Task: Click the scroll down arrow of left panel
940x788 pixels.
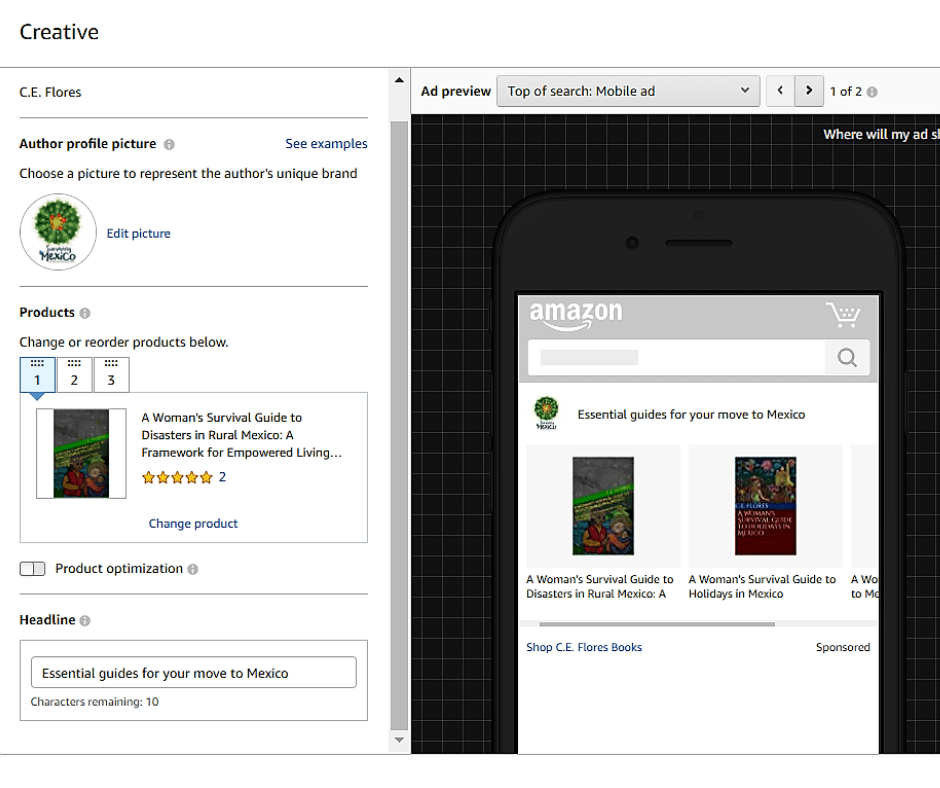Action: pos(399,741)
